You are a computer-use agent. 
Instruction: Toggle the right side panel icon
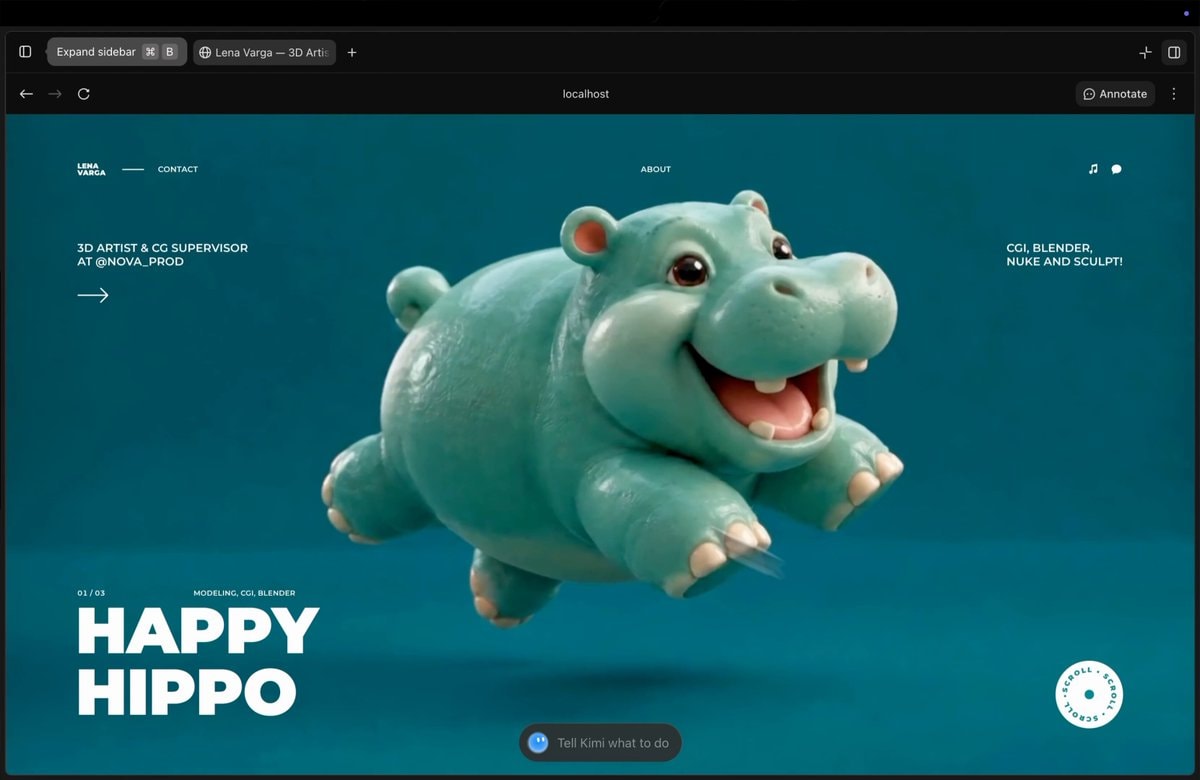click(x=1175, y=52)
